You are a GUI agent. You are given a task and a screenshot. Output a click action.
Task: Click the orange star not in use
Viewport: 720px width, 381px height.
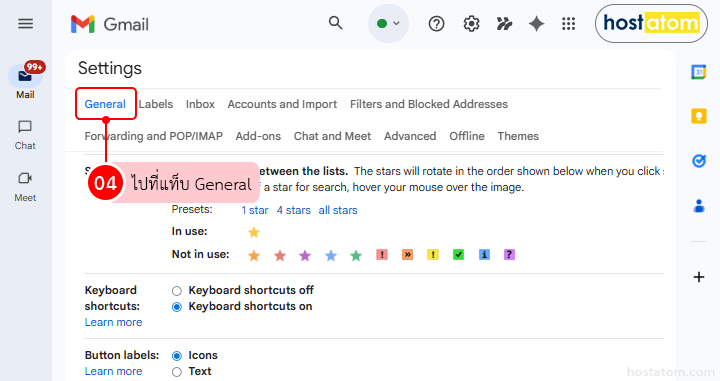click(254, 255)
